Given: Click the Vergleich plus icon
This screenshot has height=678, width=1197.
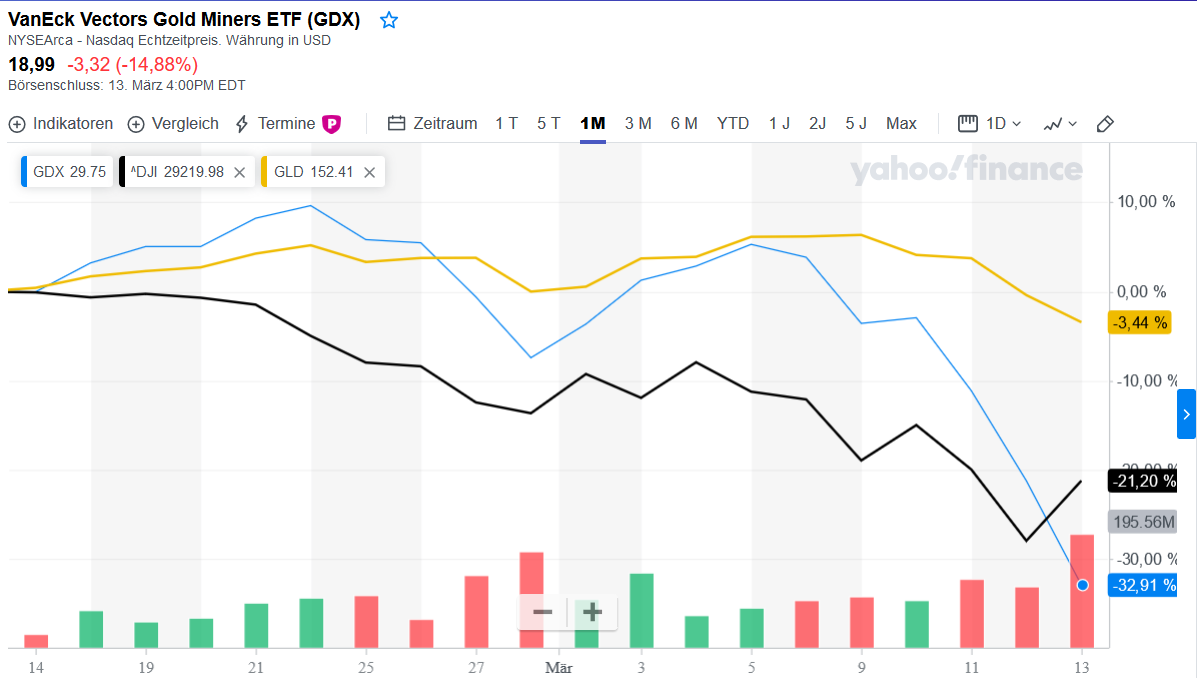Looking at the screenshot, I should pos(136,124).
